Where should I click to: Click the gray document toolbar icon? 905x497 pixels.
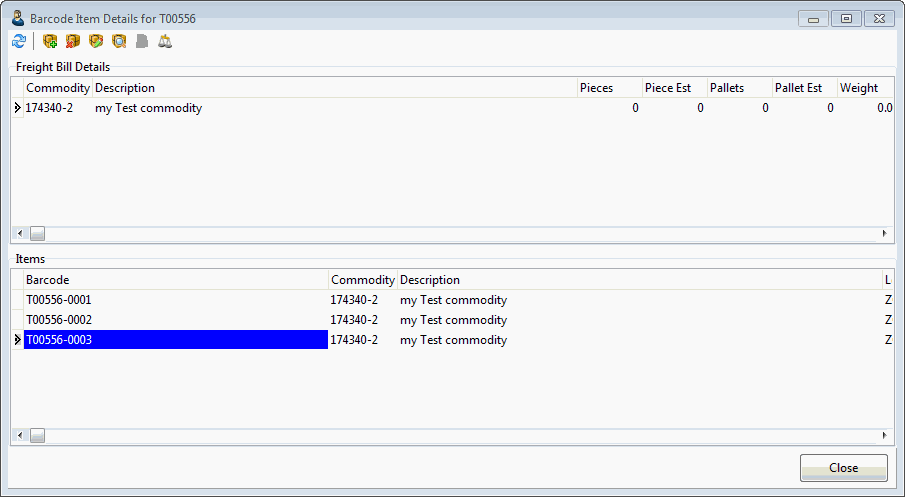point(142,41)
